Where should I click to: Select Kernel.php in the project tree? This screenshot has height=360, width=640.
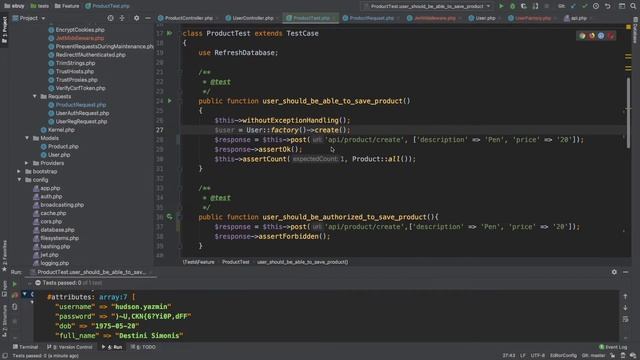(61, 130)
